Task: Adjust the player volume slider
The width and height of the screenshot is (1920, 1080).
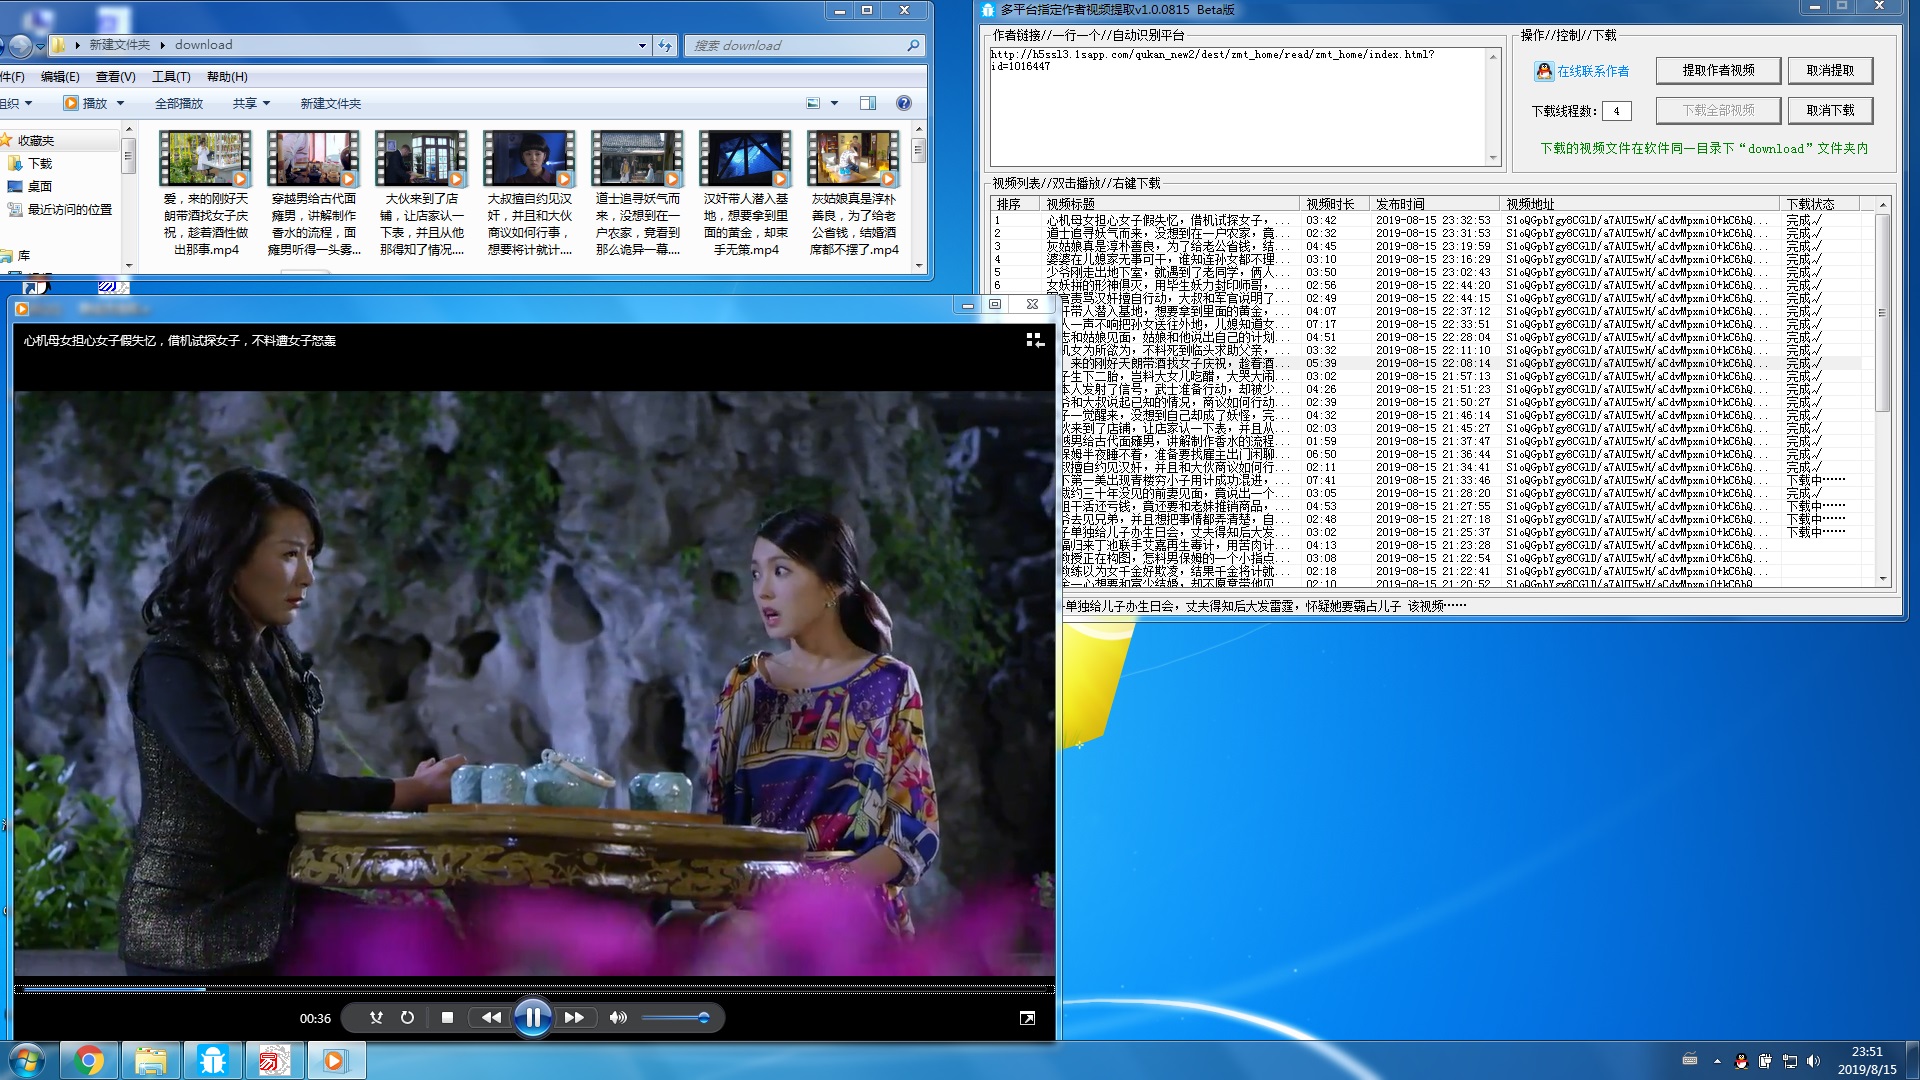Action: pyautogui.click(x=676, y=1018)
